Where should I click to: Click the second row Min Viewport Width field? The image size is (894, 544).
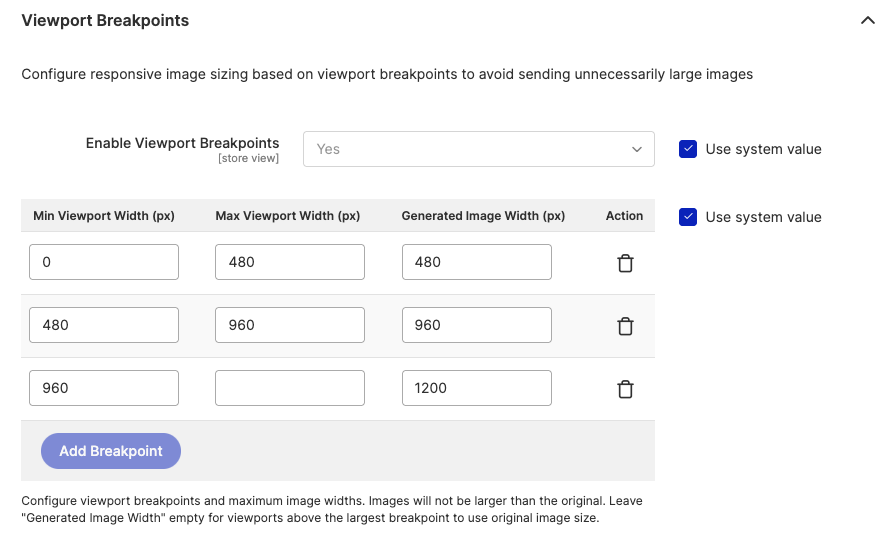tap(104, 325)
